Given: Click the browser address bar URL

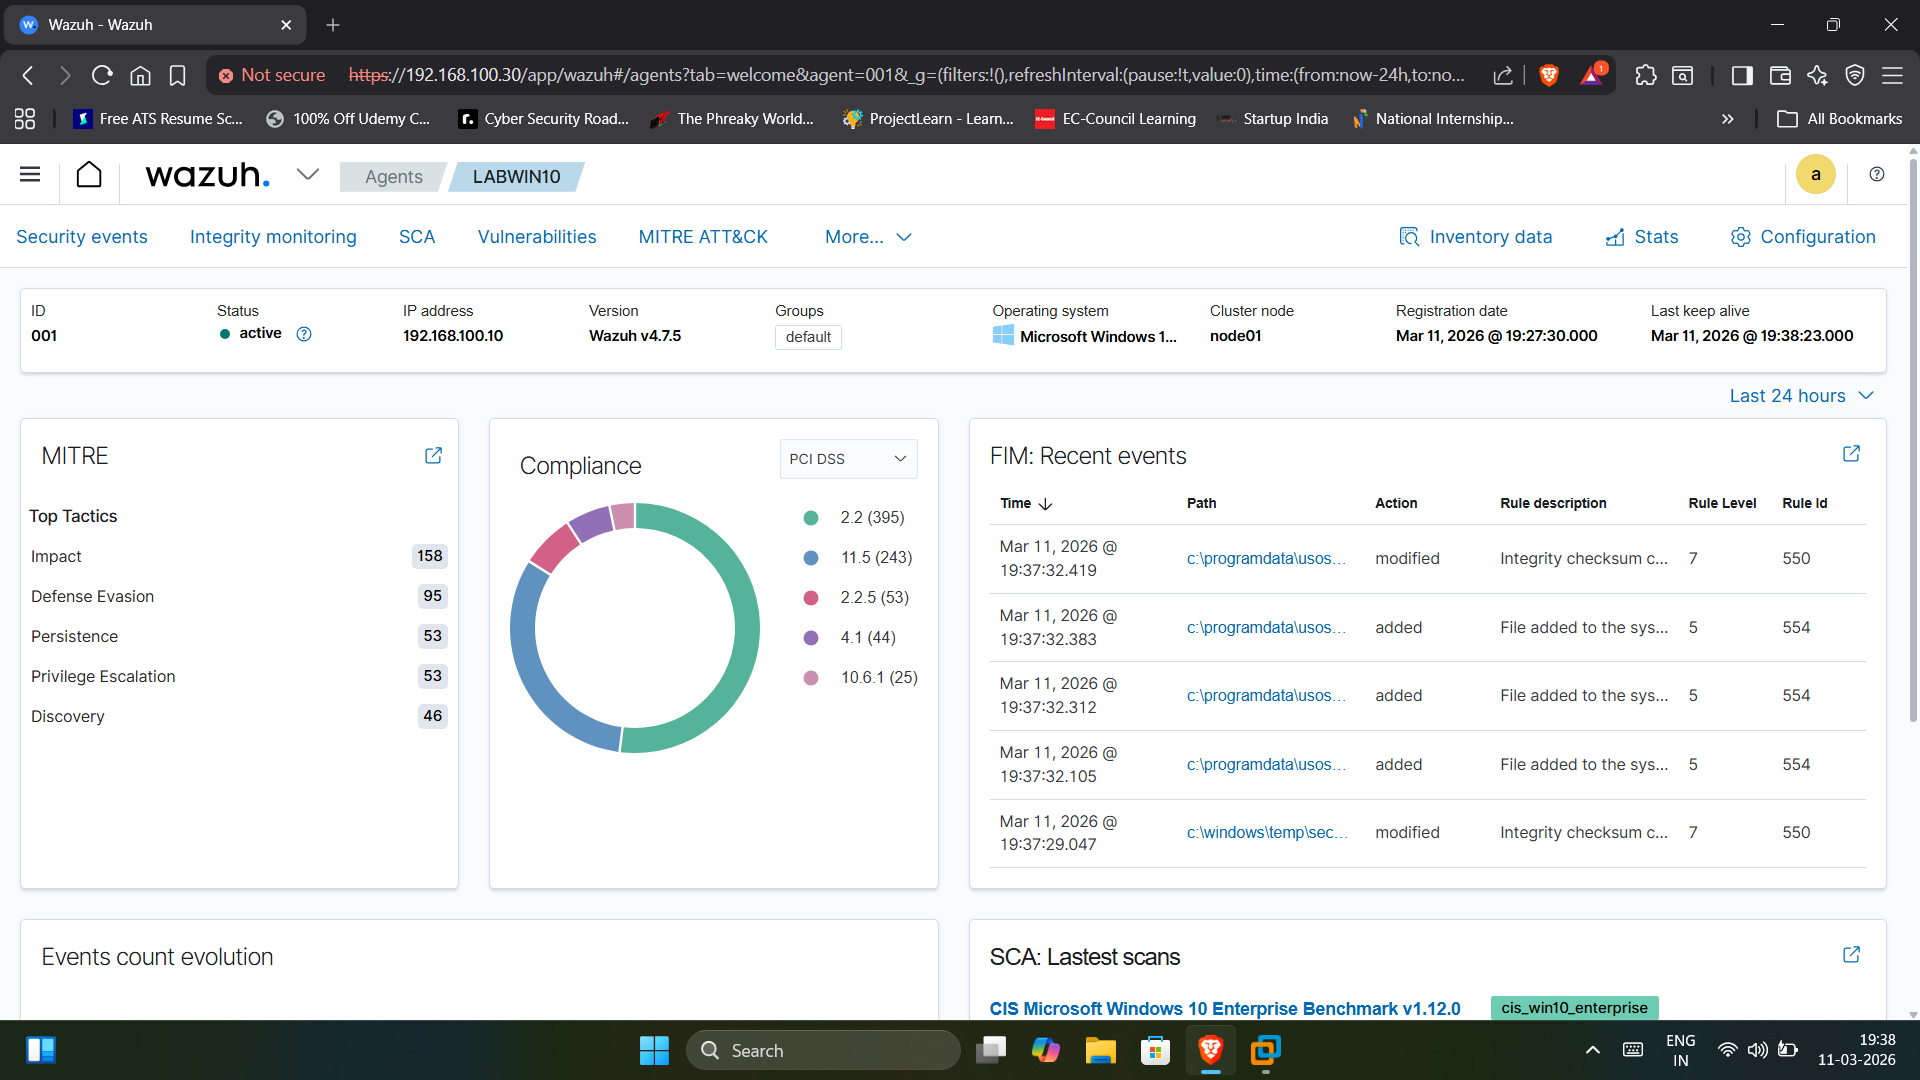Looking at the screenshot, I should 906,75.
